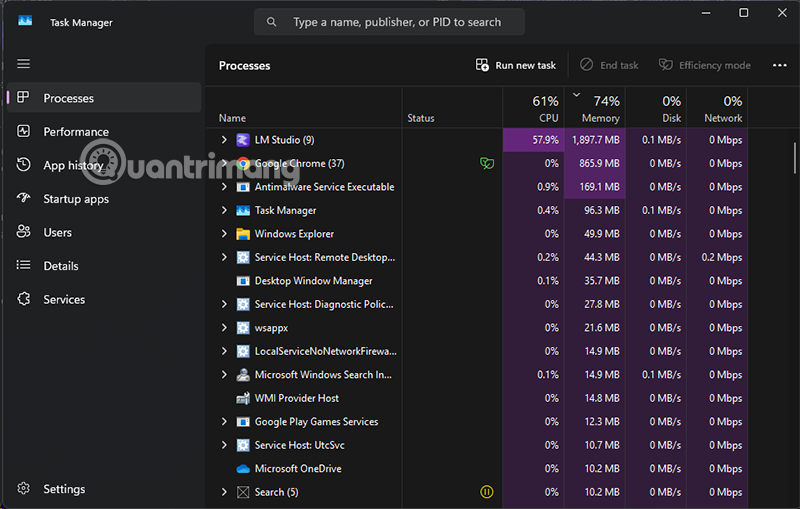Expand Service Host: Remote Desktop group
This screenshot has width=800, height=509.
[224, 257]
